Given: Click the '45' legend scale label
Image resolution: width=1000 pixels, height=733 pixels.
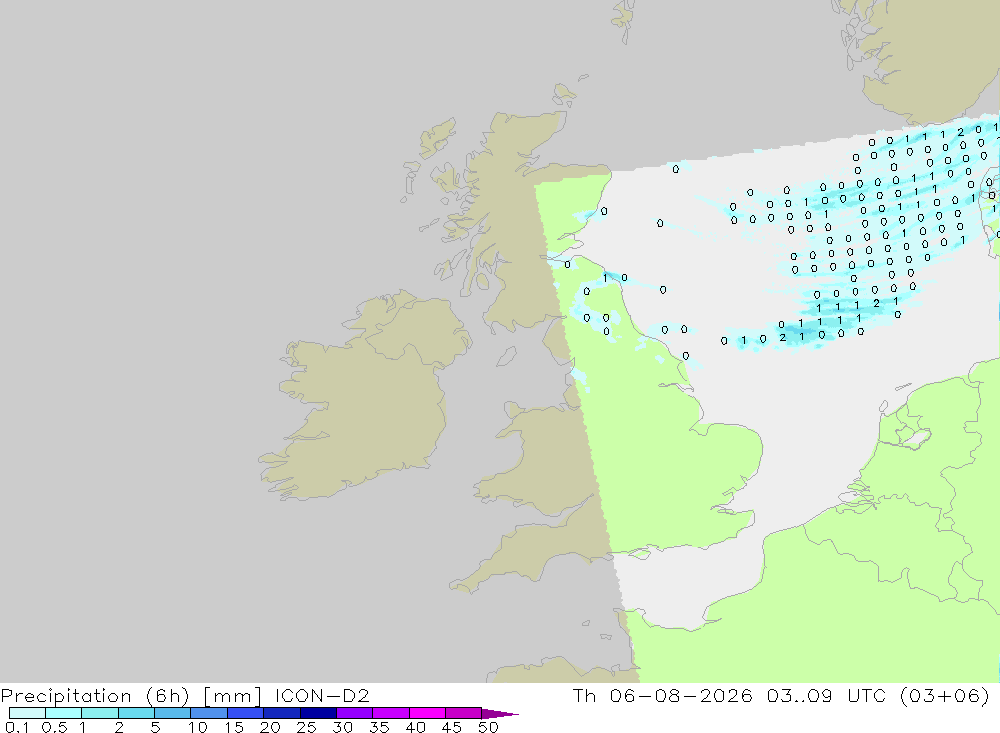Looking at the screenshot, I should pos(452,727).
